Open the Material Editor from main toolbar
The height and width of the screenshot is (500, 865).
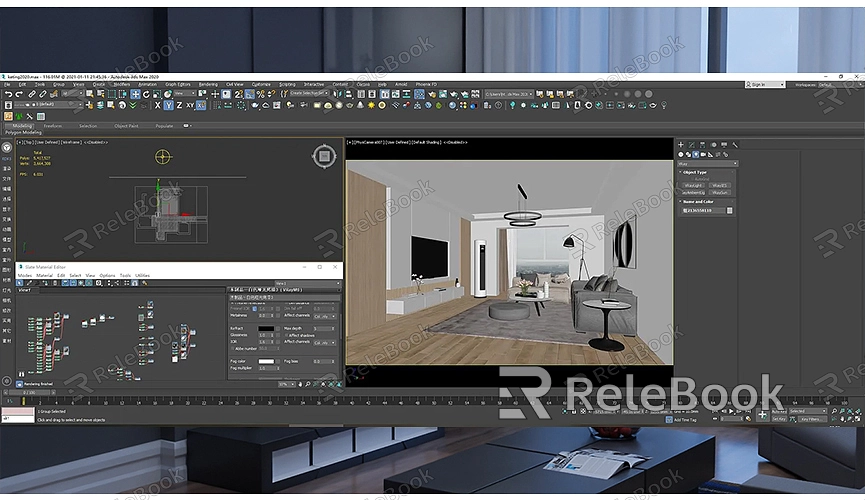[x=419, y=94]
